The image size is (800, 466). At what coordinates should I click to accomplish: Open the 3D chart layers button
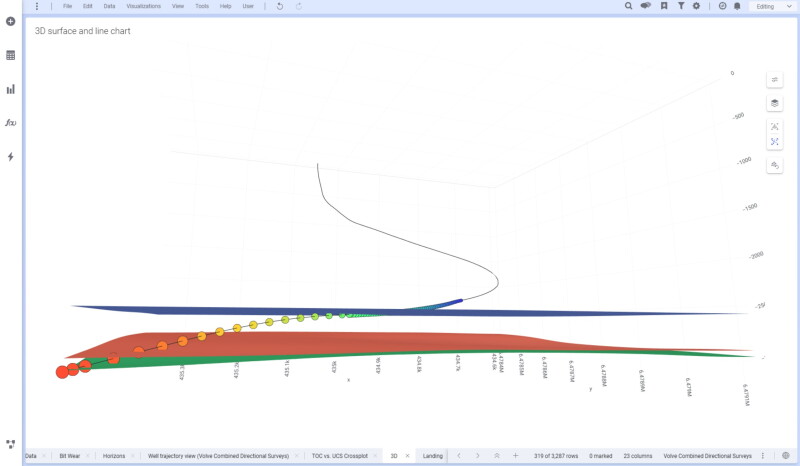pyautogui.click(x=774, y=103)
